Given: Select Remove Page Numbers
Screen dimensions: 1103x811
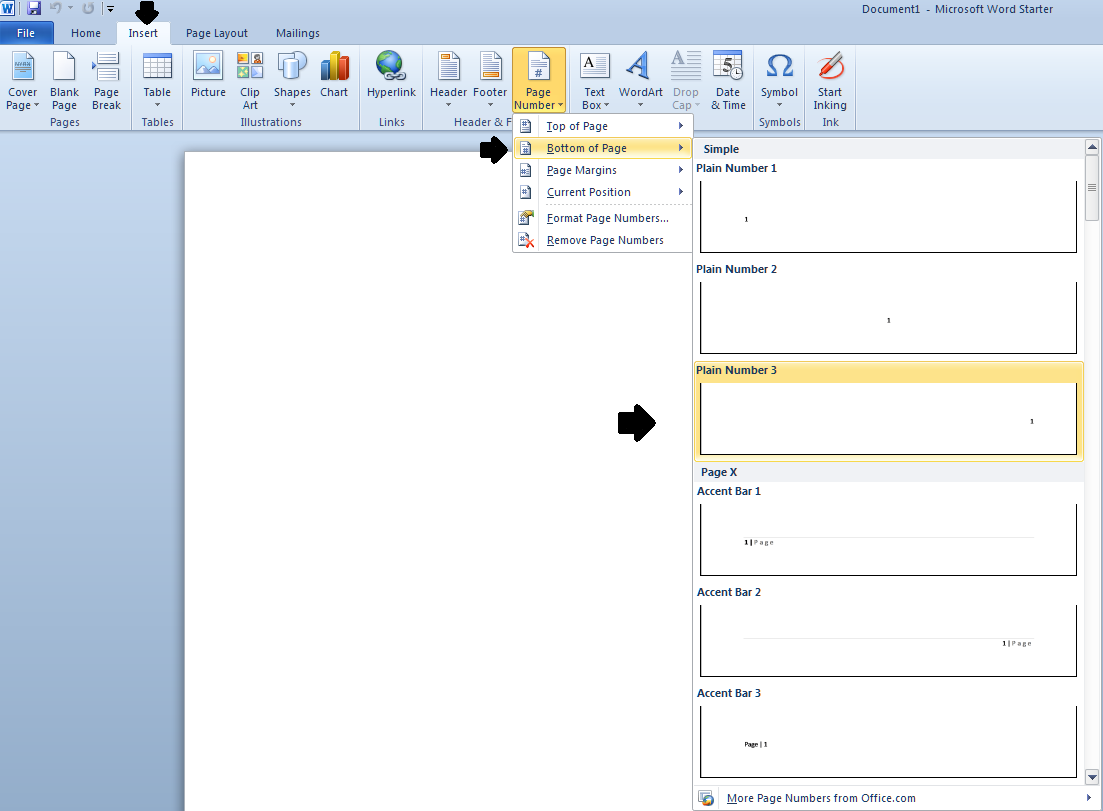Looking at the screenshot, I should (x=604, y=240).
